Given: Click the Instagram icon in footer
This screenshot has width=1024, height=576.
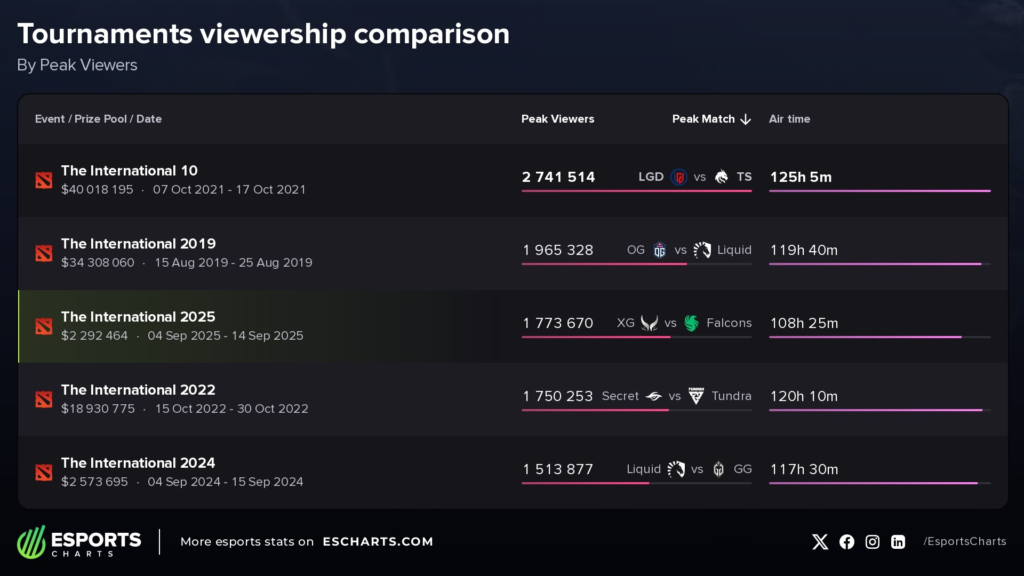Looking at the screenshot, I should point(872,542).
